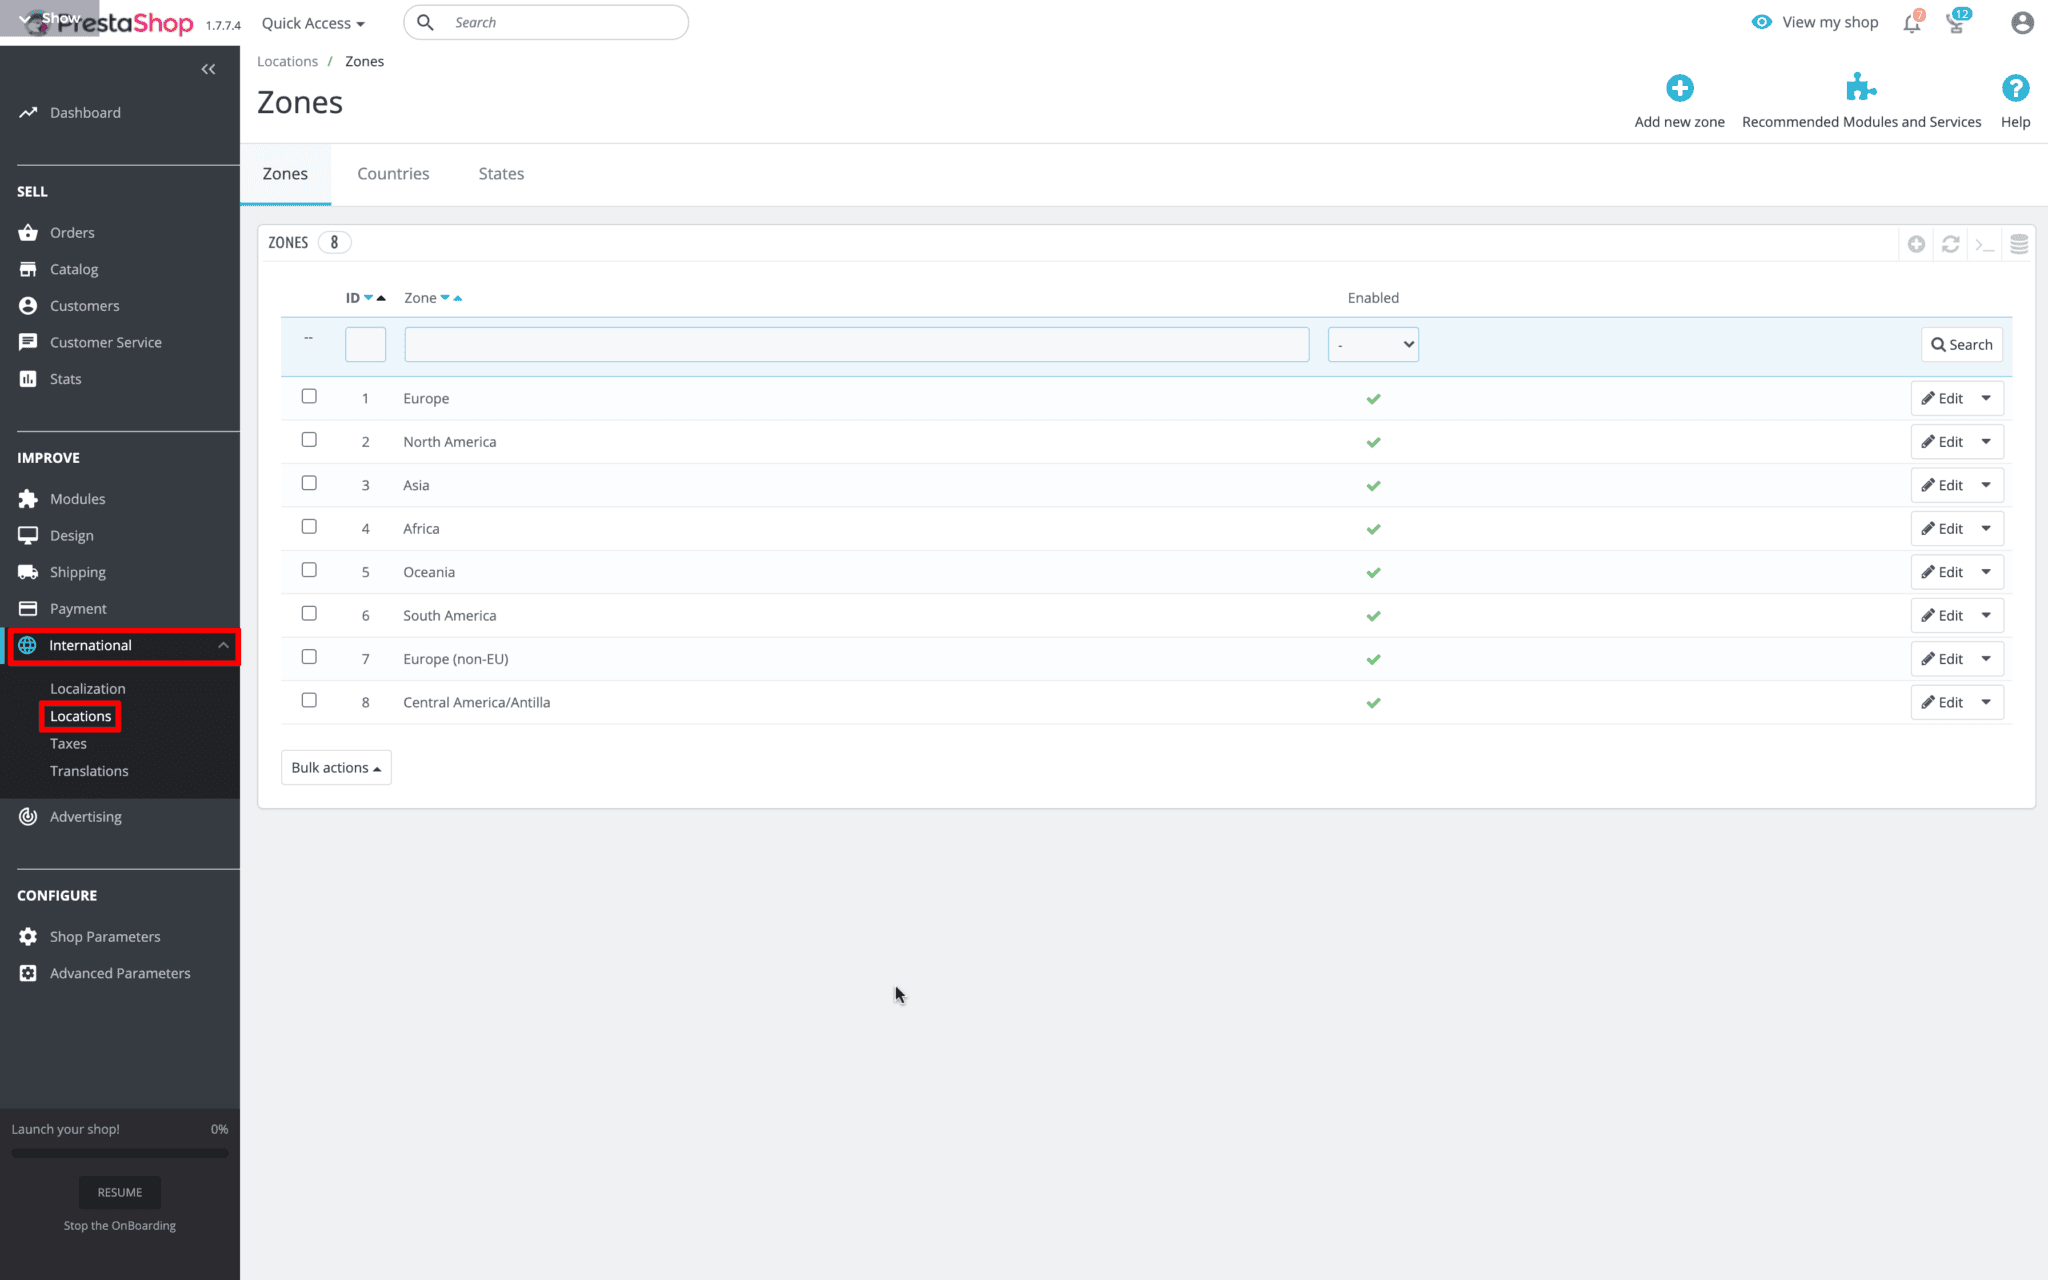Focus the top Search field
This screenshot has height=1280, width=2048.
[x=546, y=23]
